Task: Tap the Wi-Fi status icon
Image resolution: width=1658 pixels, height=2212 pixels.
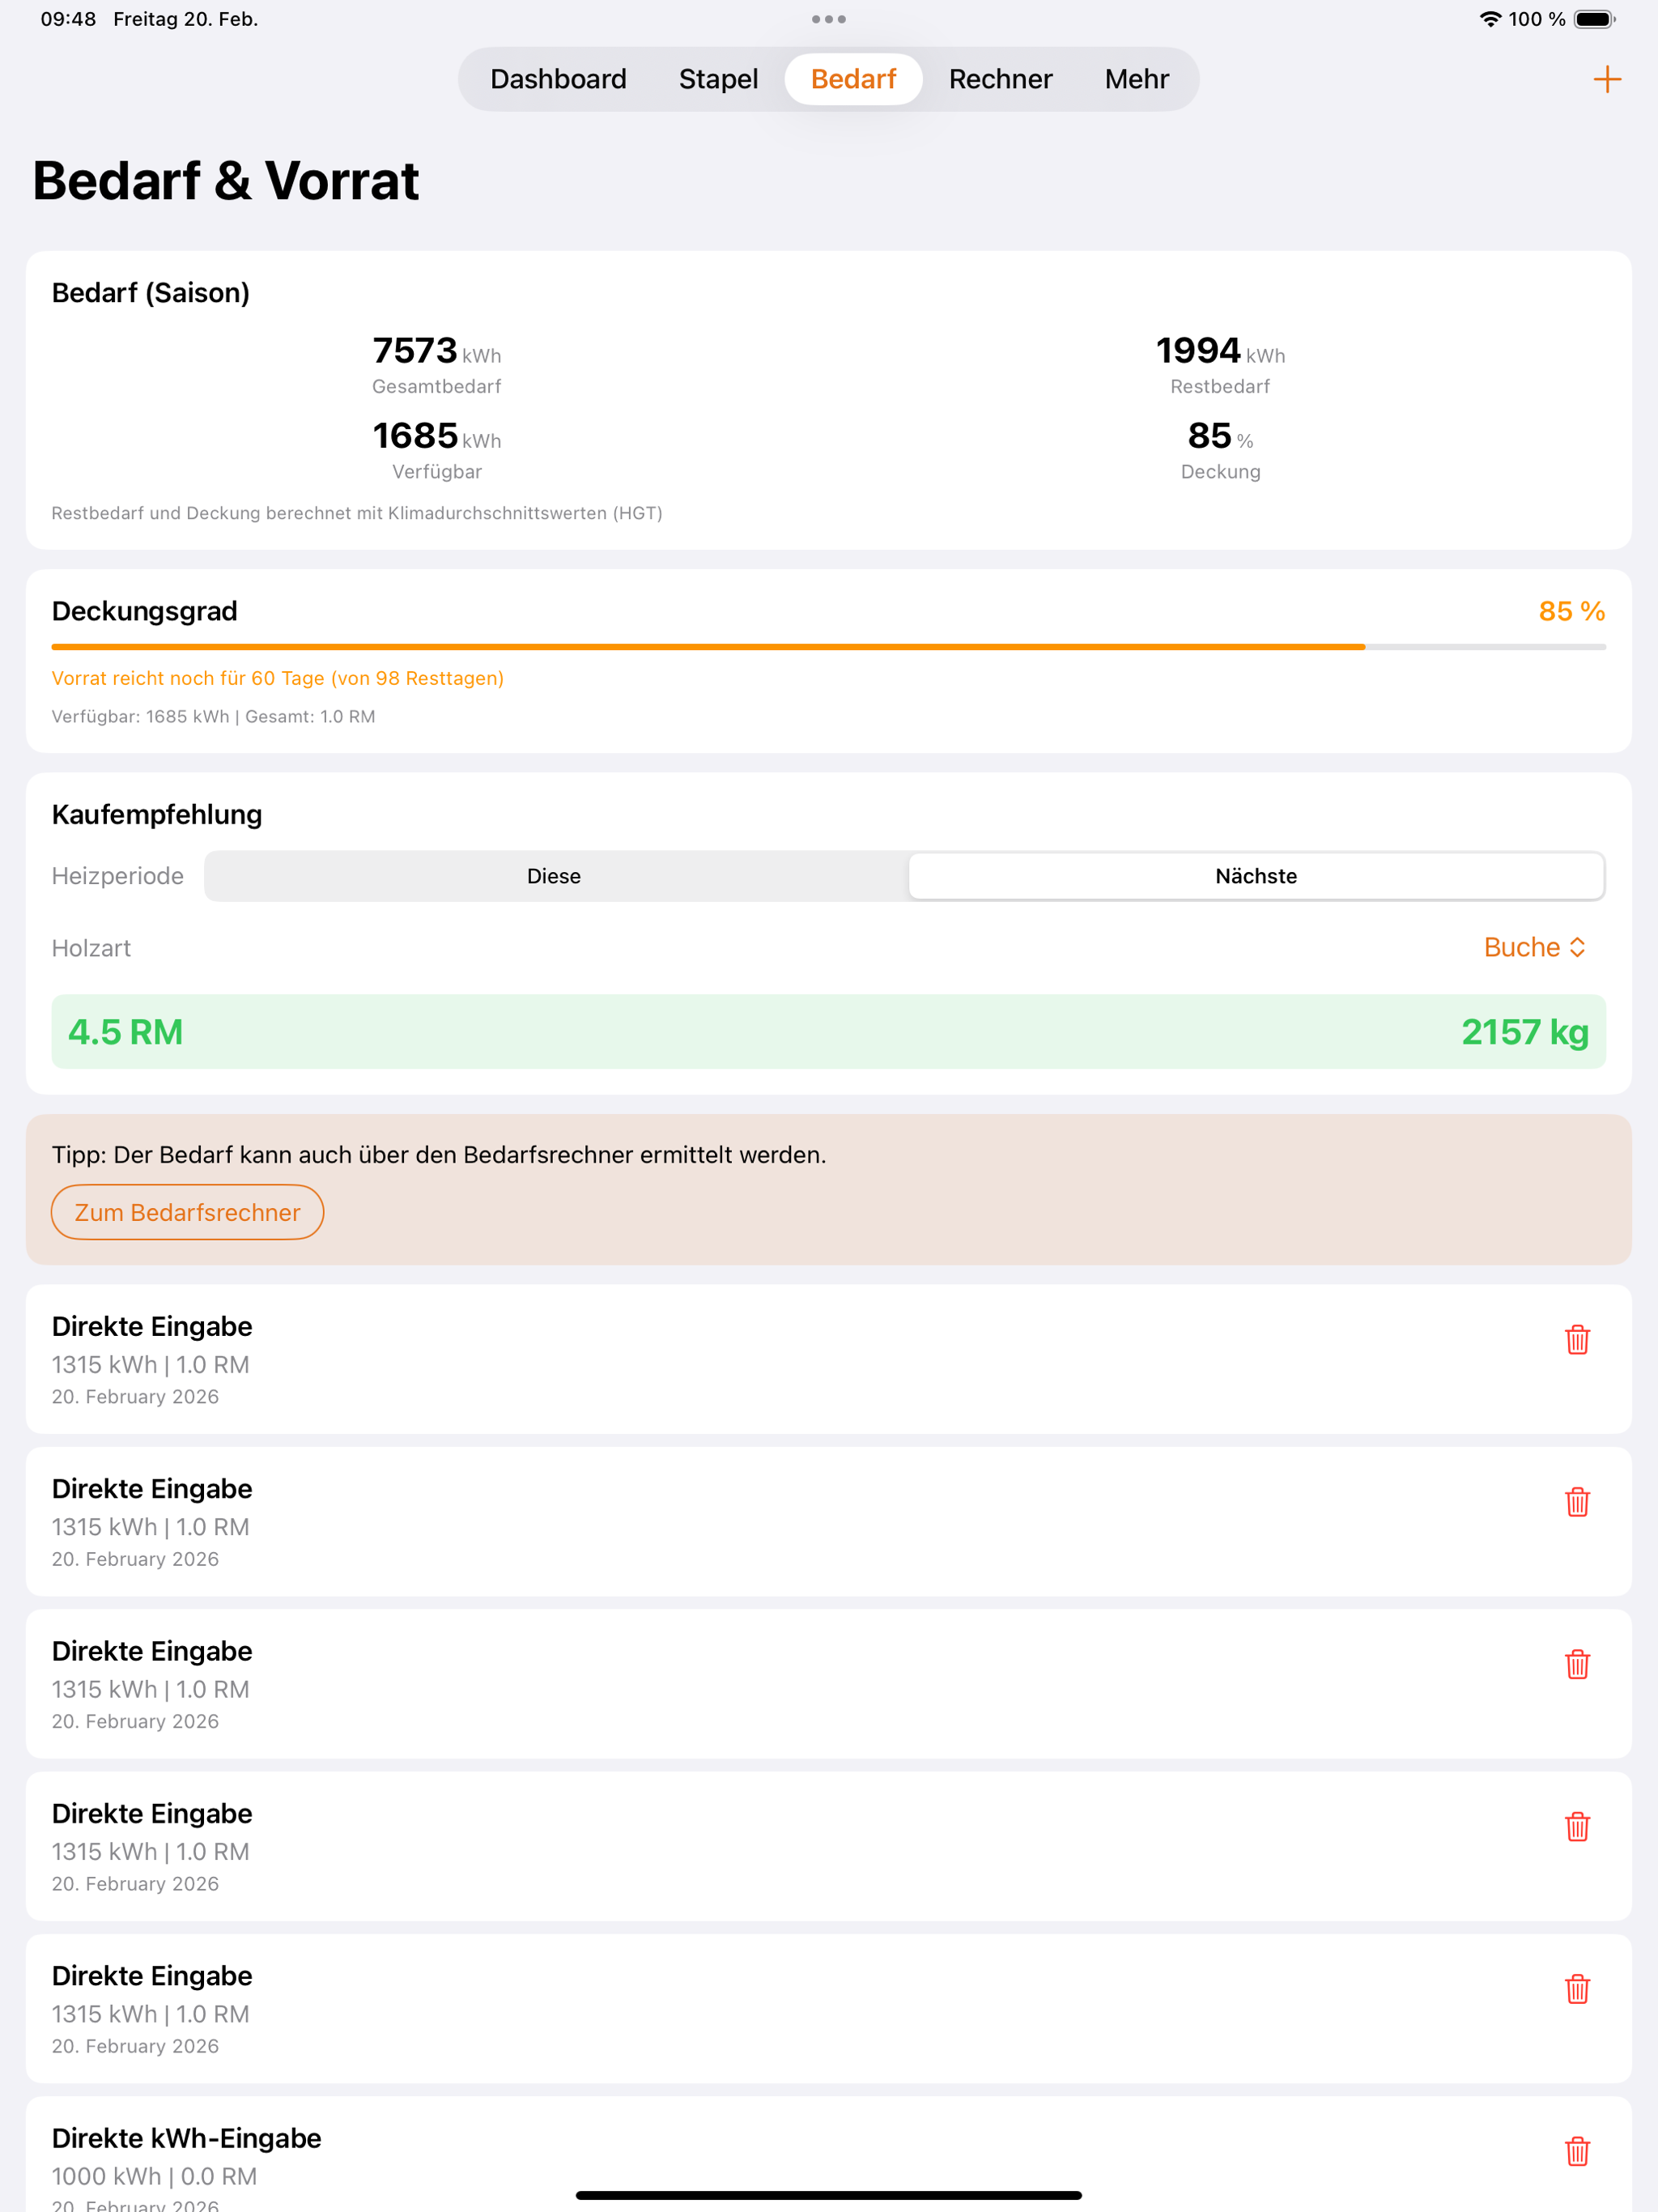Action: (1490, 19)
